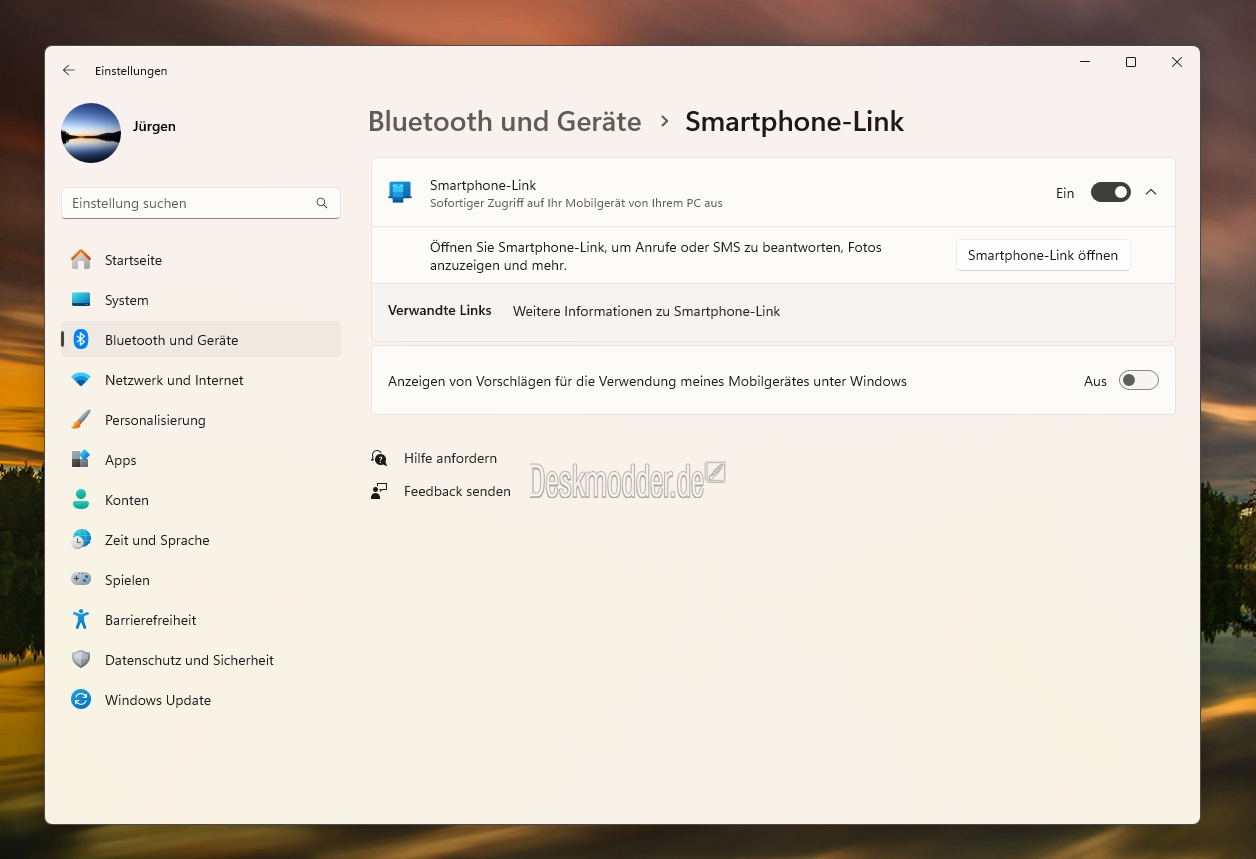Click the Windows Update sync icon
The image size is (1256, 859).
[x=81, y=700]
